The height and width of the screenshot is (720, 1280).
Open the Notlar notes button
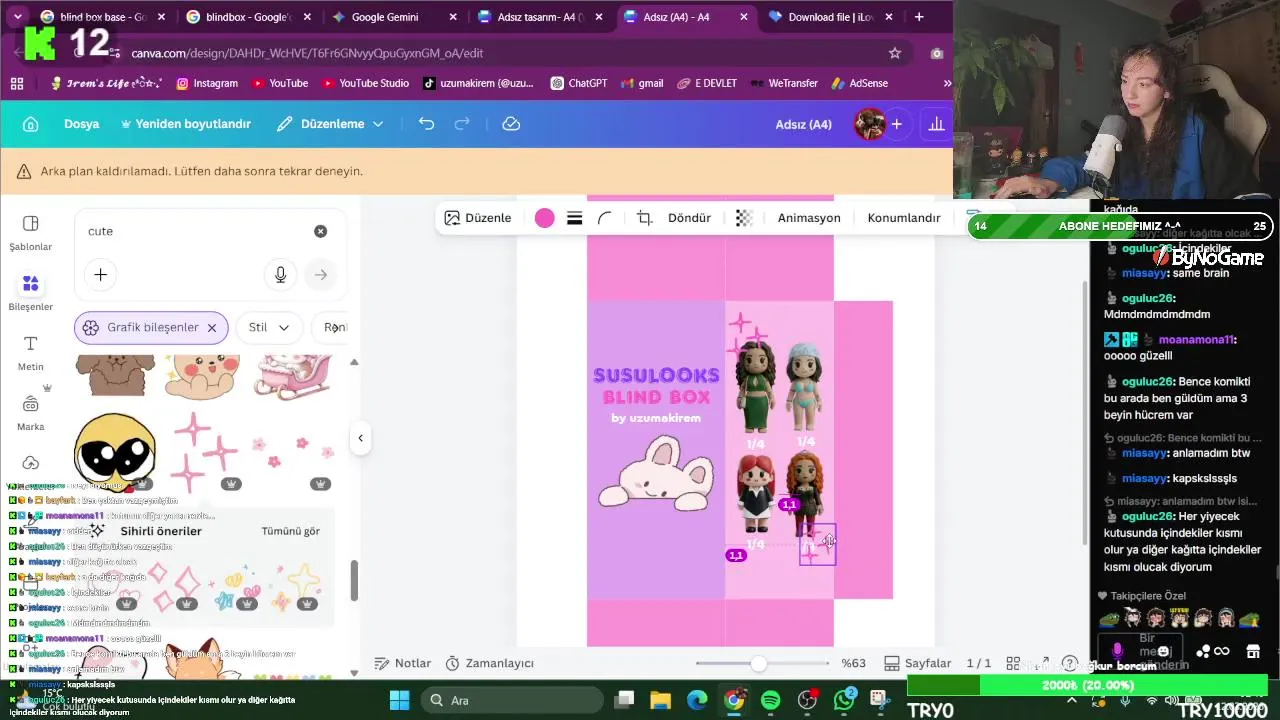coord(402,663)
